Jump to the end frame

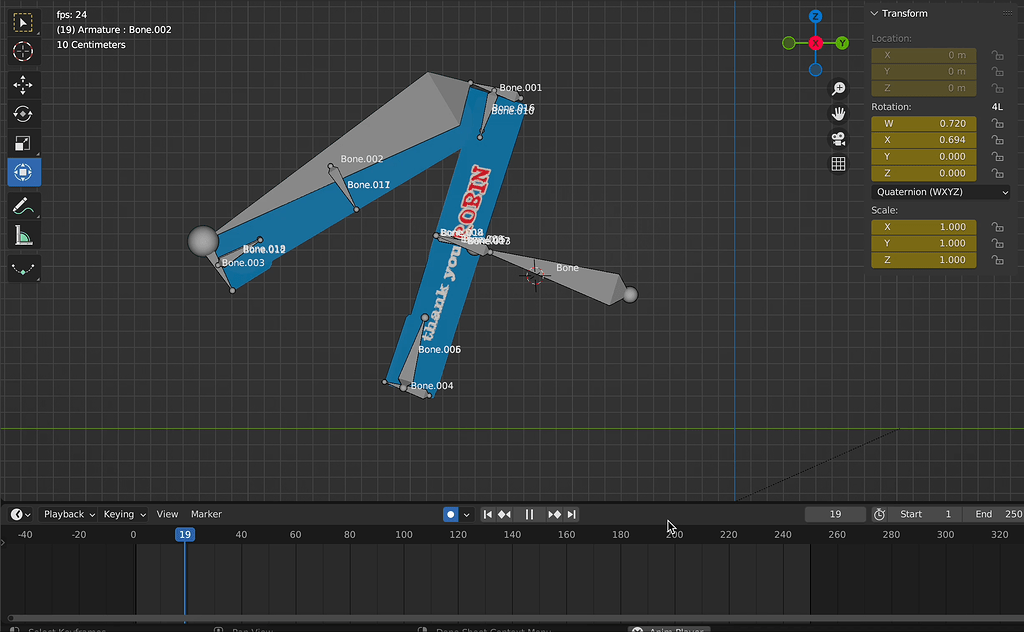571,514
